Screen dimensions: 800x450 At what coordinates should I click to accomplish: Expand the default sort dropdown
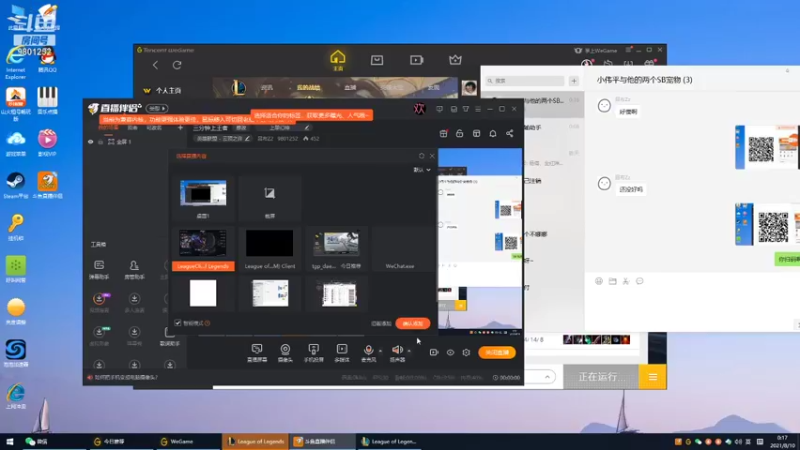point(422,170)
